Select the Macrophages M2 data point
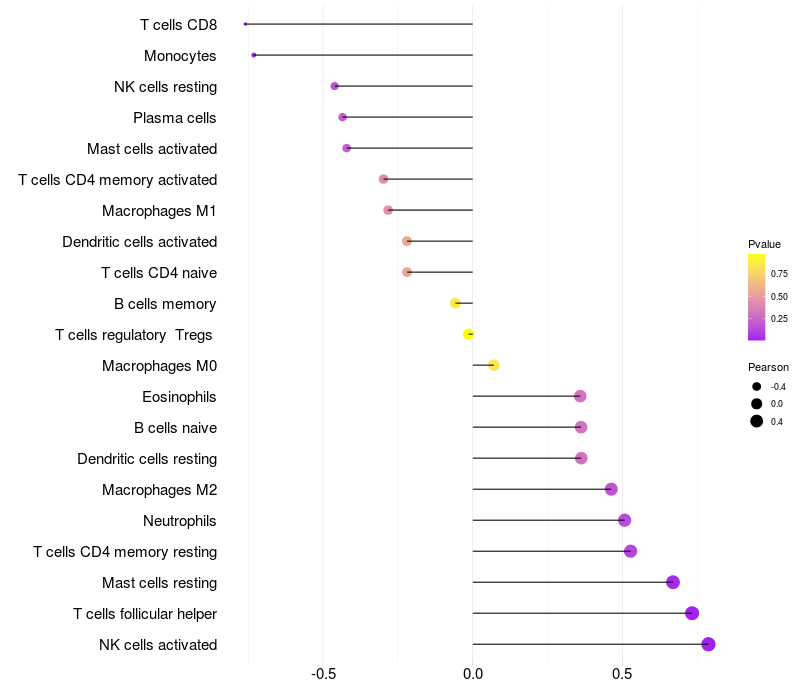 [x=611, y=489]
